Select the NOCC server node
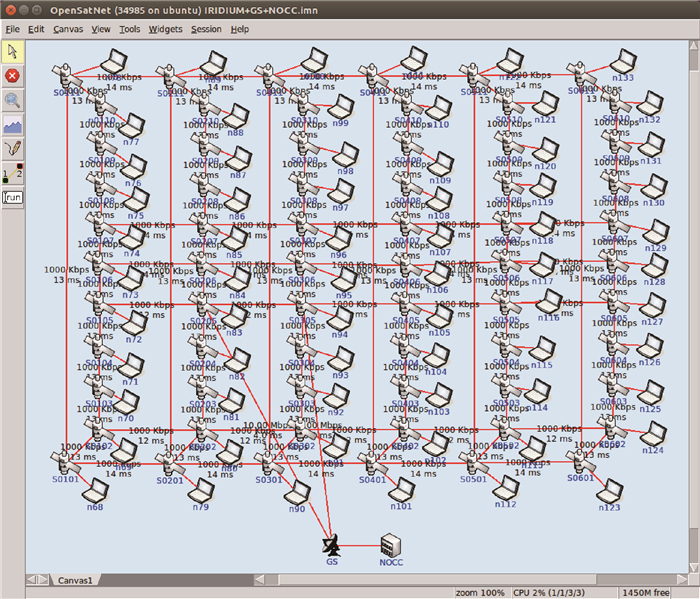 [391, 545]
